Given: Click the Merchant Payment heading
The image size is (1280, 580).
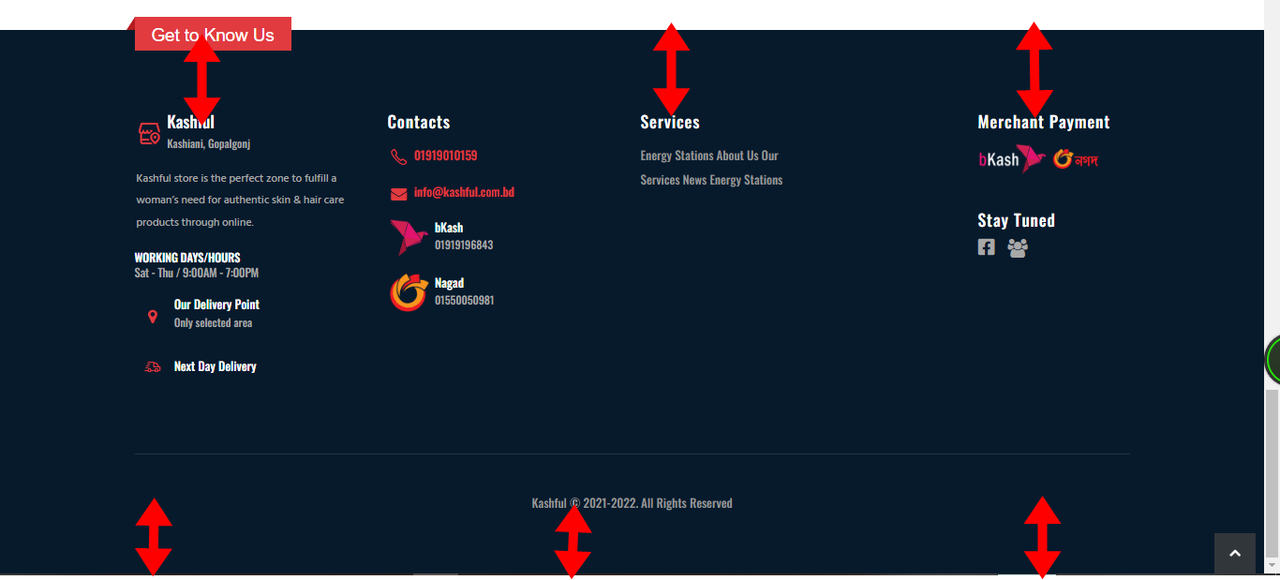Looking at the screenshot, I should [1044, 122].
